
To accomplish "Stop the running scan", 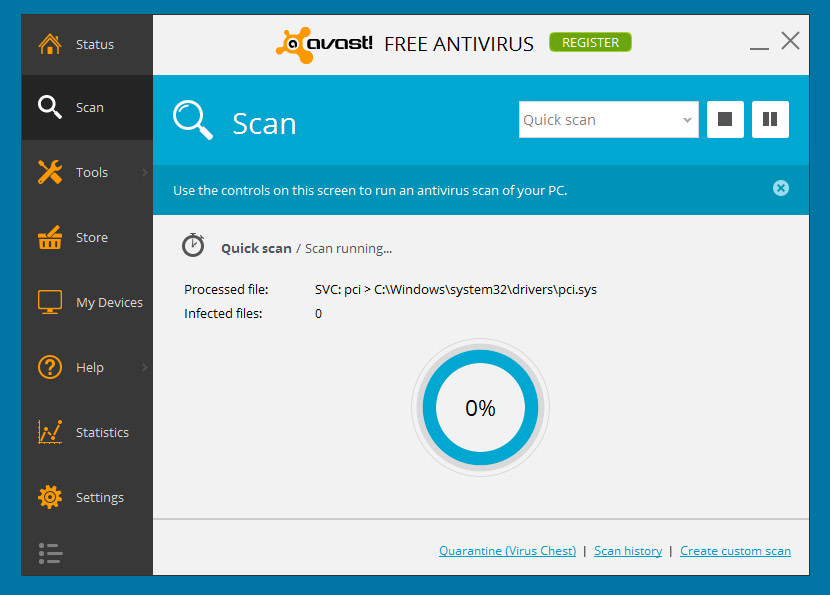I will coord(725,120).
